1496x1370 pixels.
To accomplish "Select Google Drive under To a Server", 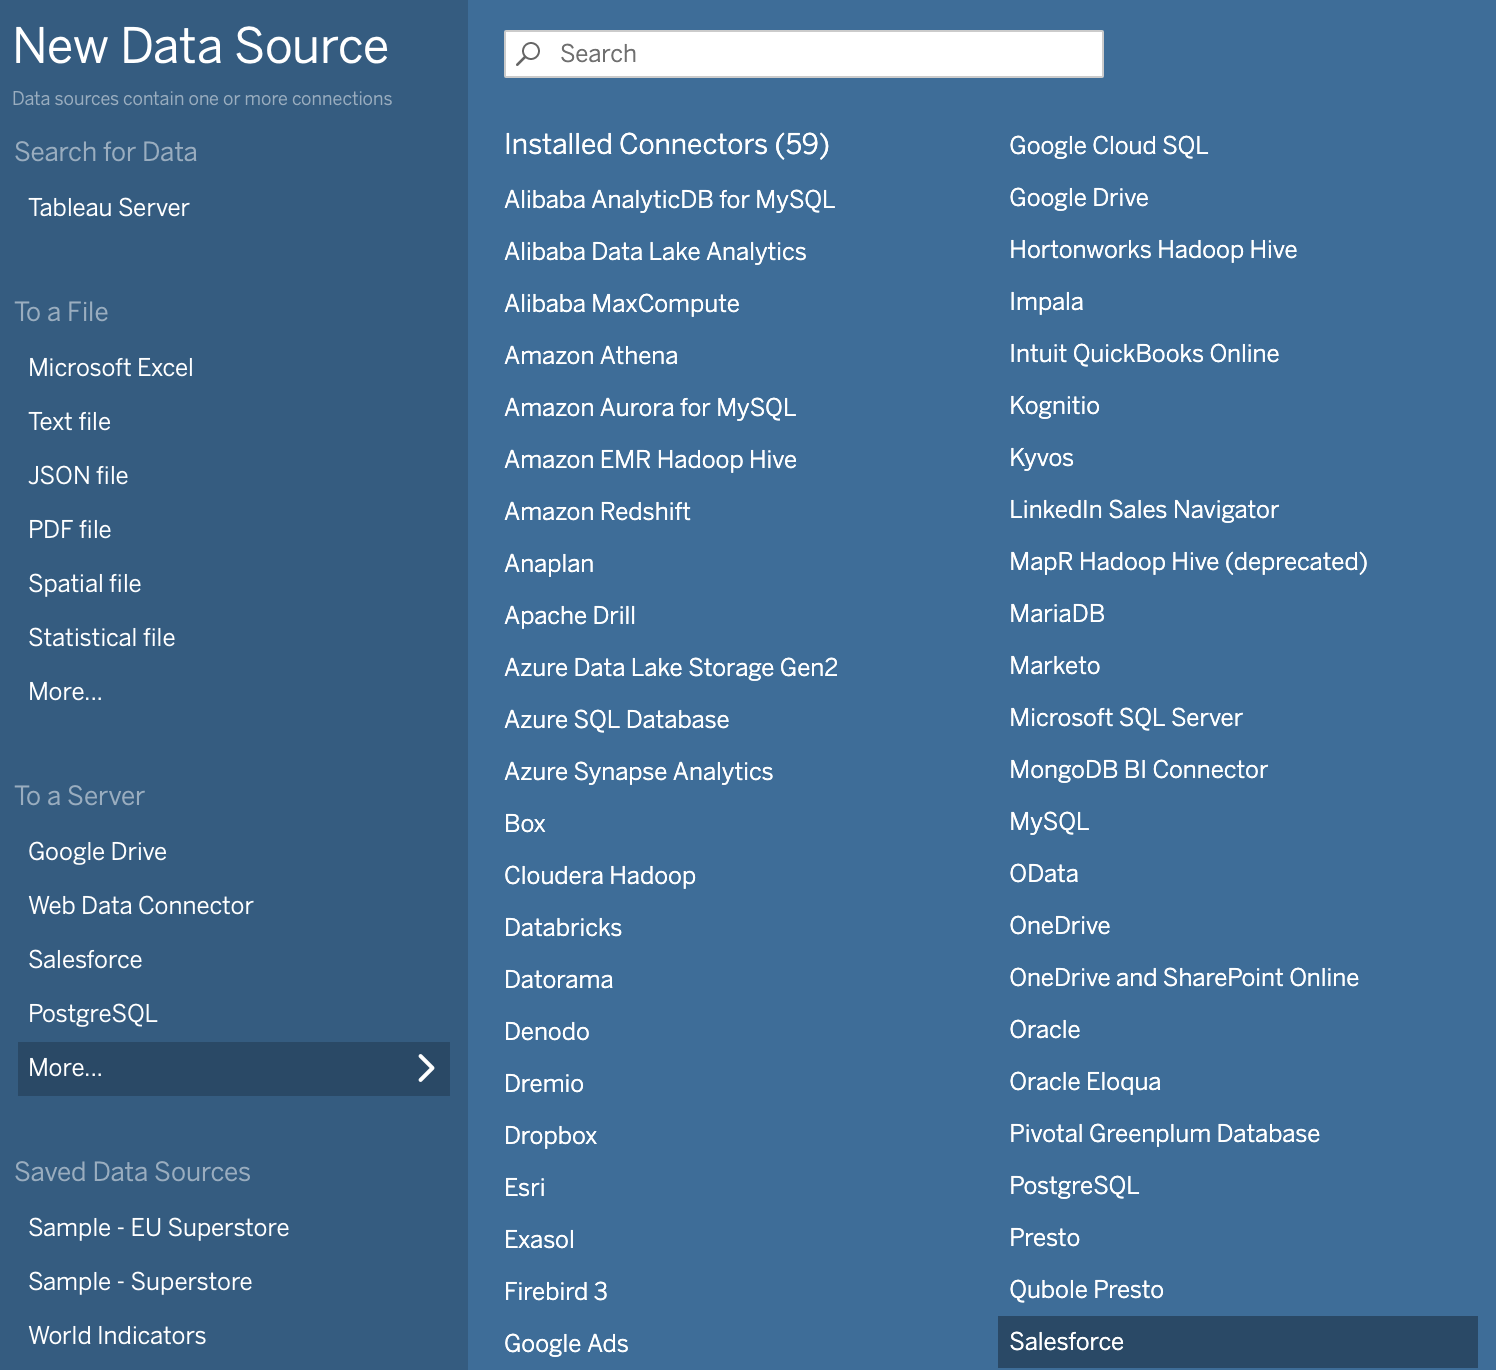I will [x=97, y=852].
